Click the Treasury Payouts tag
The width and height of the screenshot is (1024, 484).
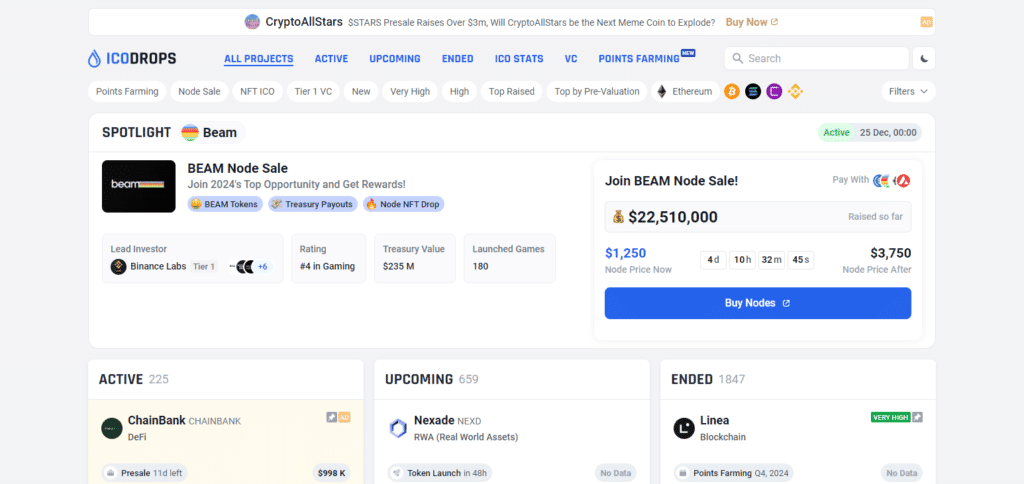[x=313, y=204]
